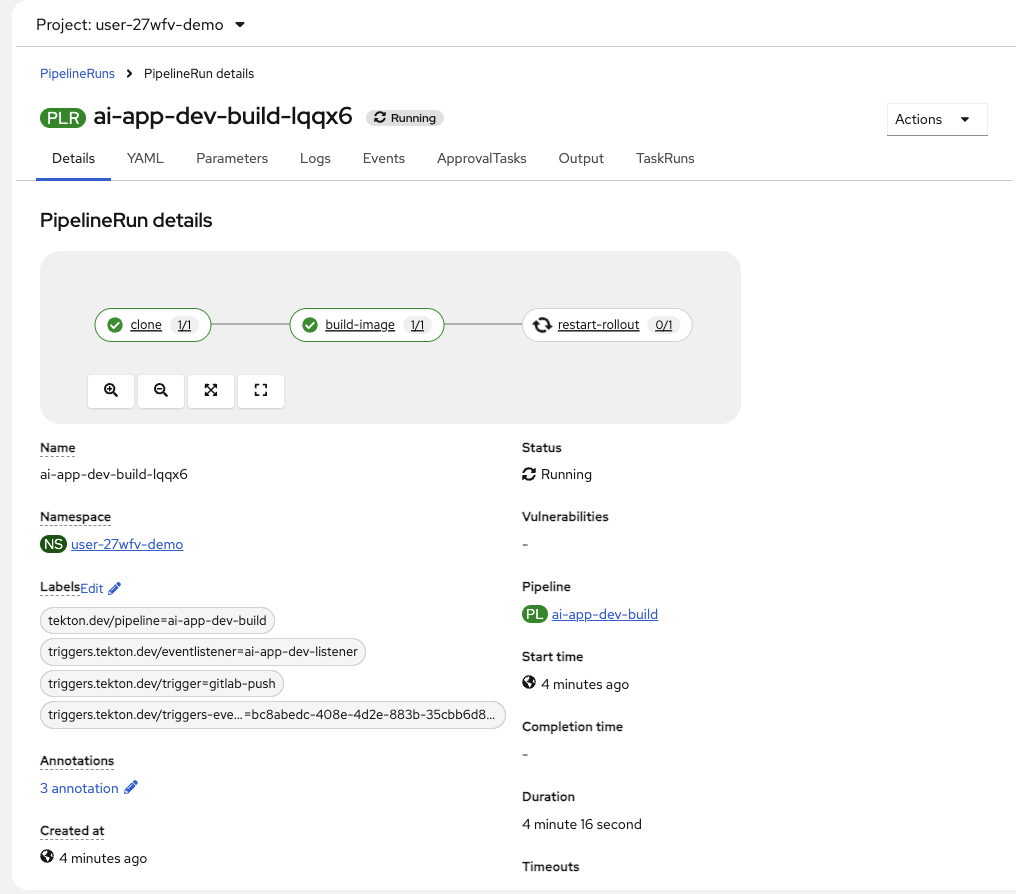Navigate to PipelineRuns breadcrumb link
This screenshot has width=1016, height=894.
(77, 73)
